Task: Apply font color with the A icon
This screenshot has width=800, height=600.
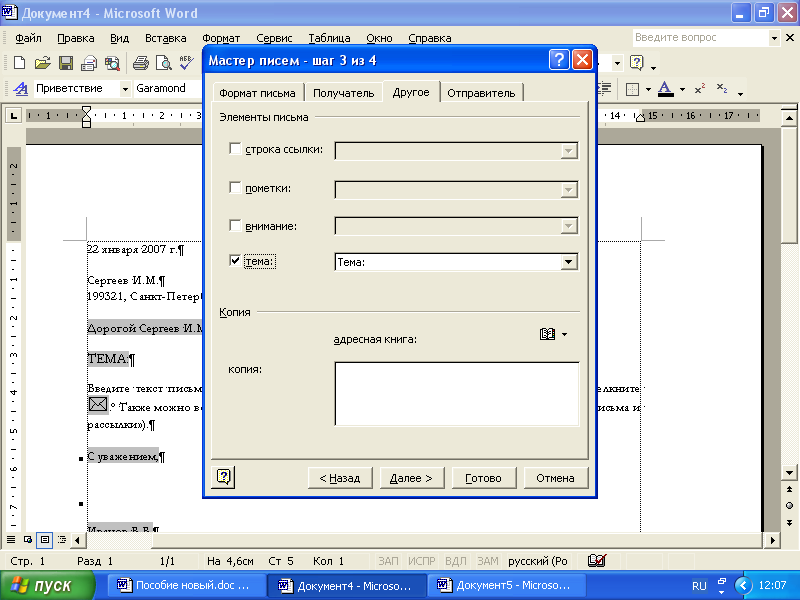Action: (665, 89)
